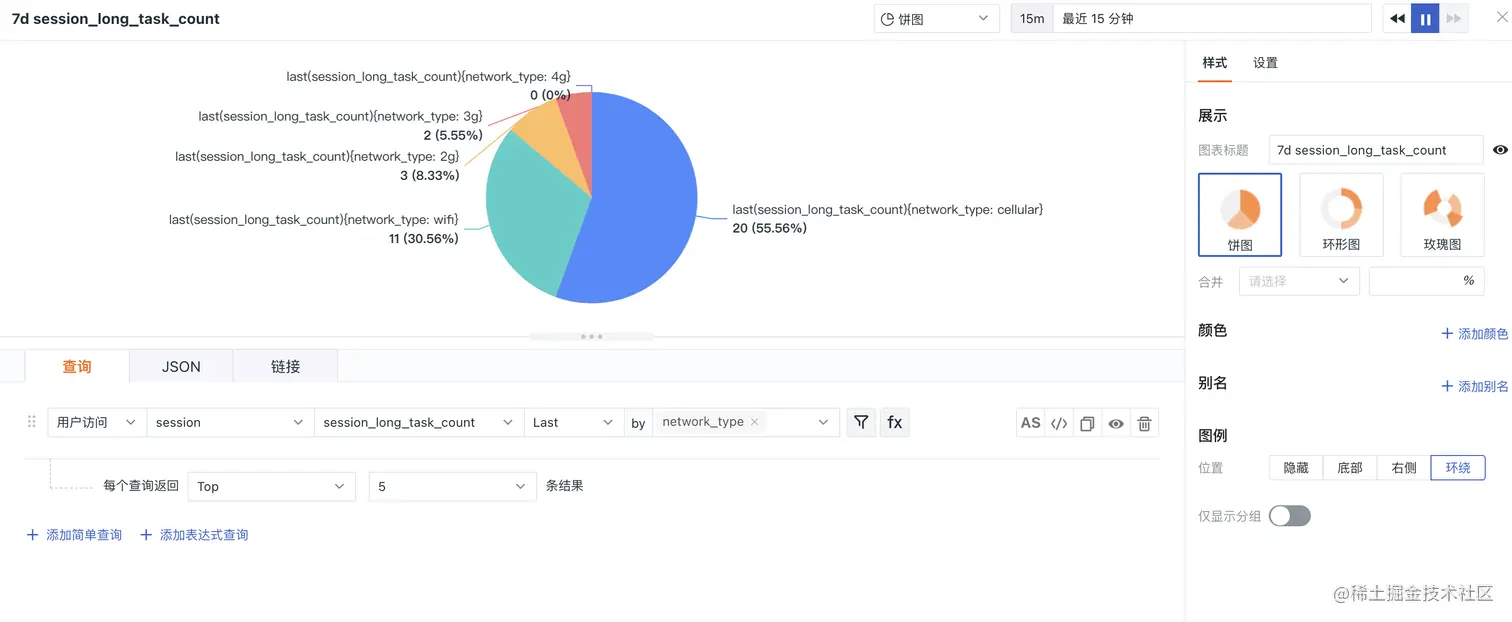Set legend position to 右侧
Image resolution: width=1512 pixels, height=622 pixels.
[x=1404, y=468]
